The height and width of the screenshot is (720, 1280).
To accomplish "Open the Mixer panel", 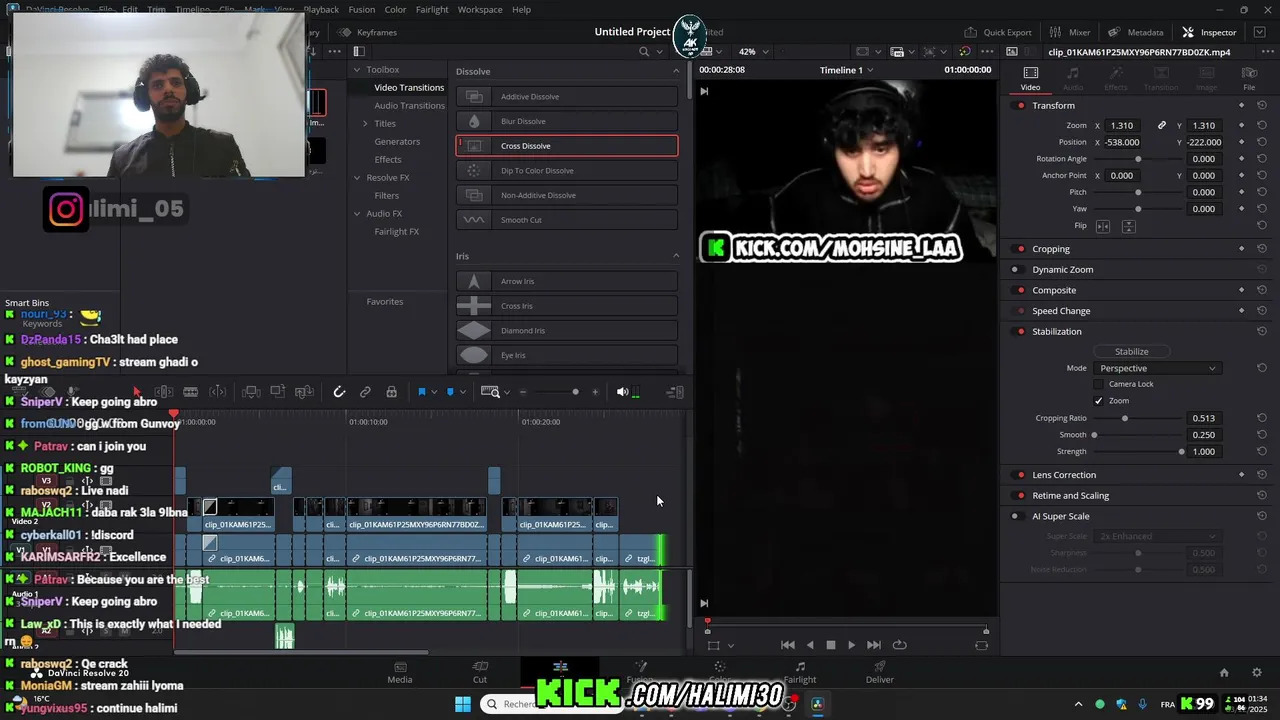I will [x=1070, y=32].
